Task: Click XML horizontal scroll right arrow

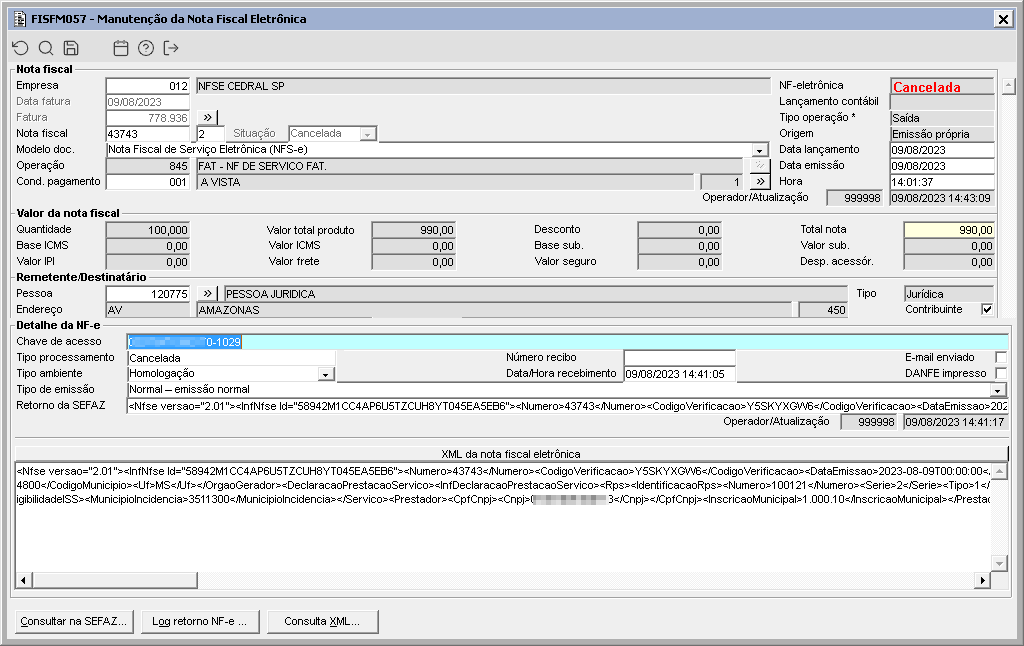Action: (982, 580)
